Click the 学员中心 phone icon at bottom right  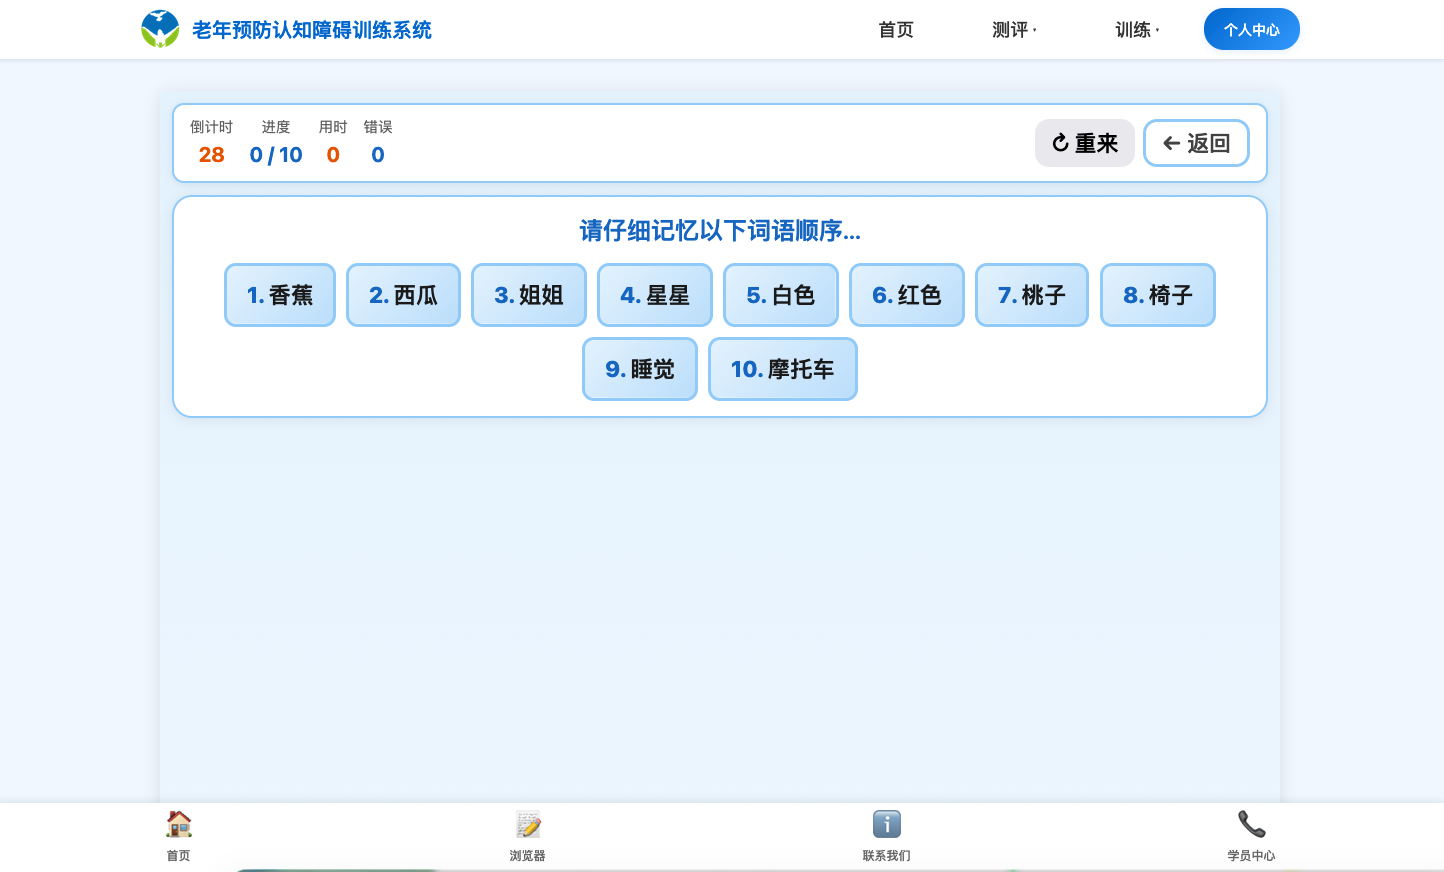(x=1251, y=824)
